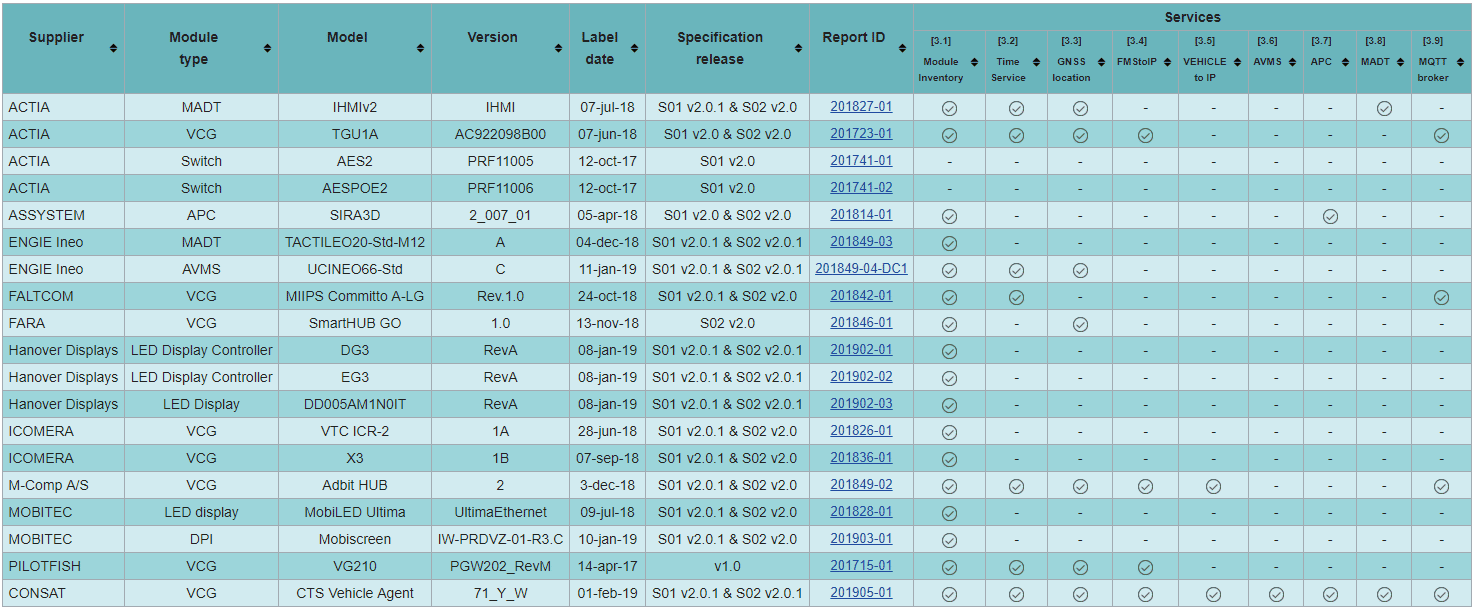
Task: Open report 201902-02 link
Action: pos(861,377)
